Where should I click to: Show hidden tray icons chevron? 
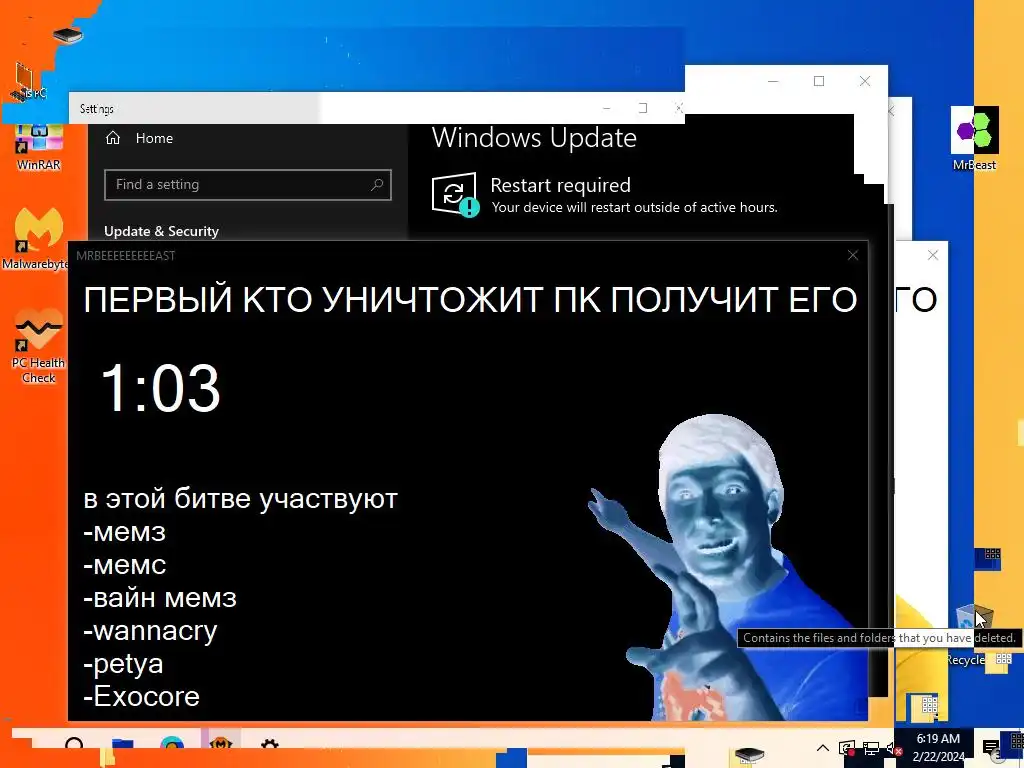coord(823,748)
